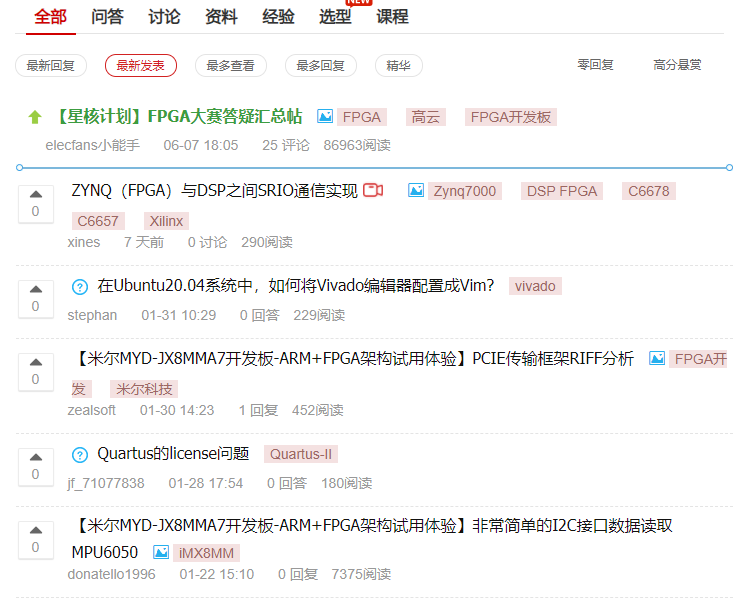Sort by 最新发表
Image resolution: width=756 pixels, height=598 pixels.
coord(141,66)
